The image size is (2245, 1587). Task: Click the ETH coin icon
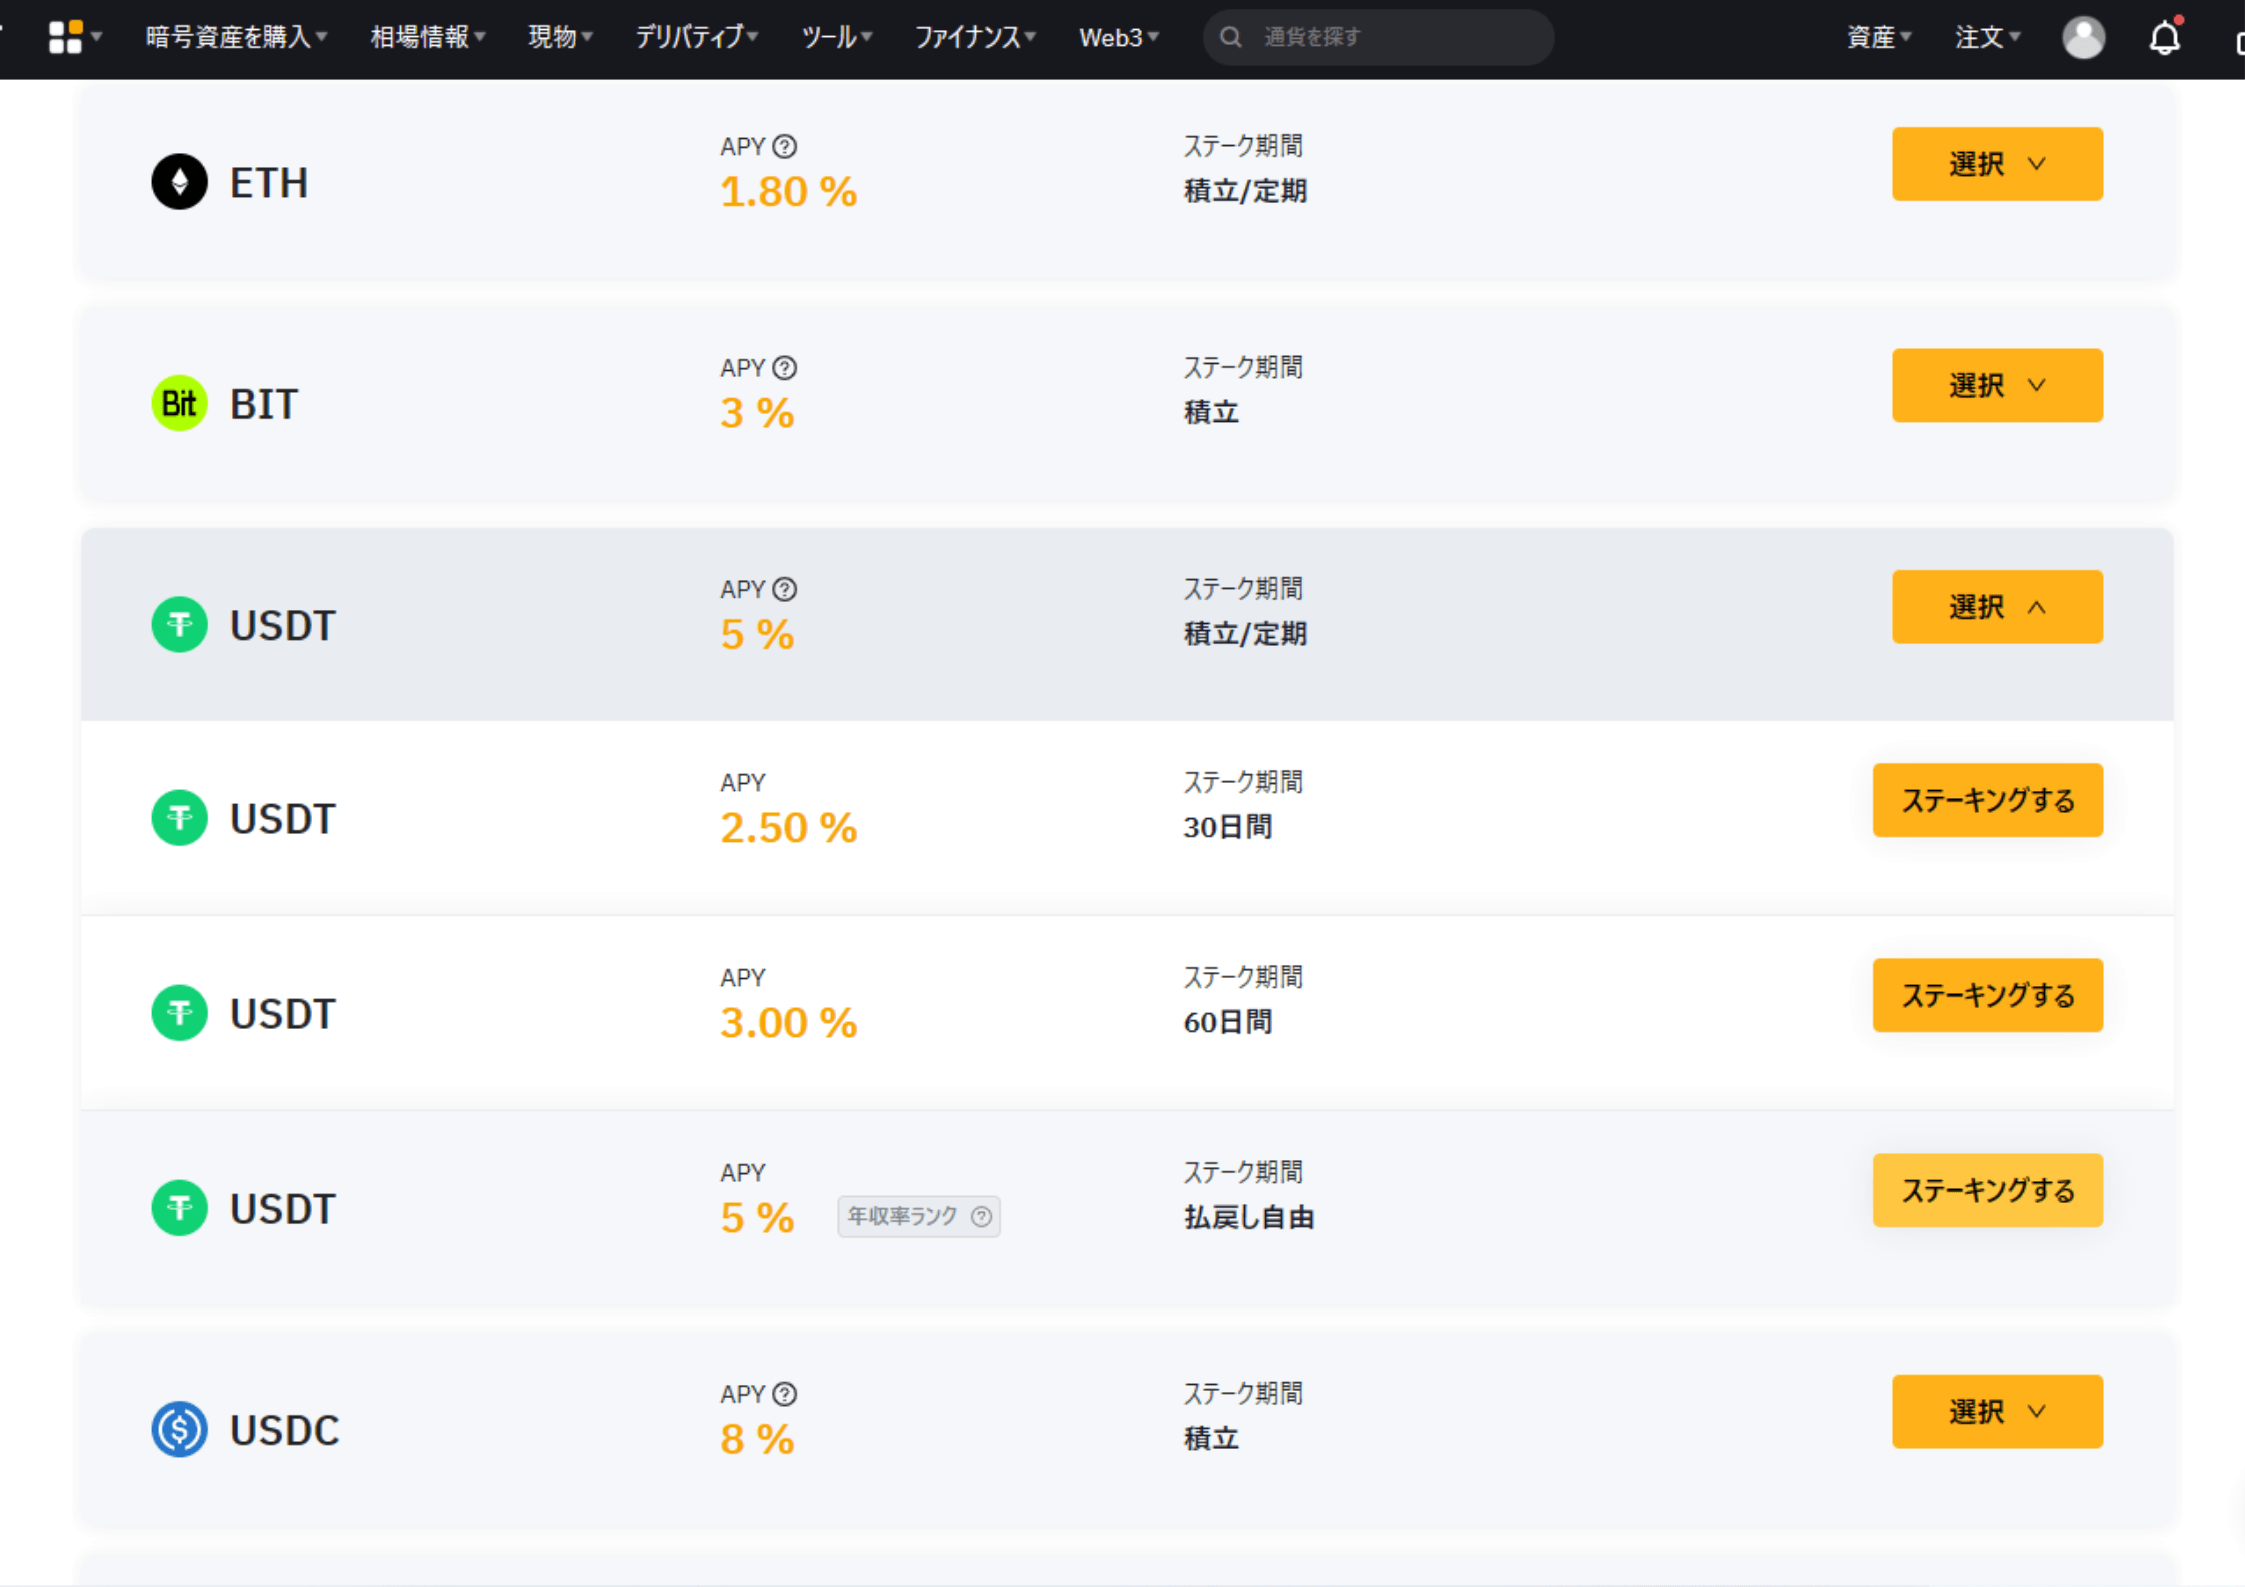pyautogui.click(x=179, y=182)
